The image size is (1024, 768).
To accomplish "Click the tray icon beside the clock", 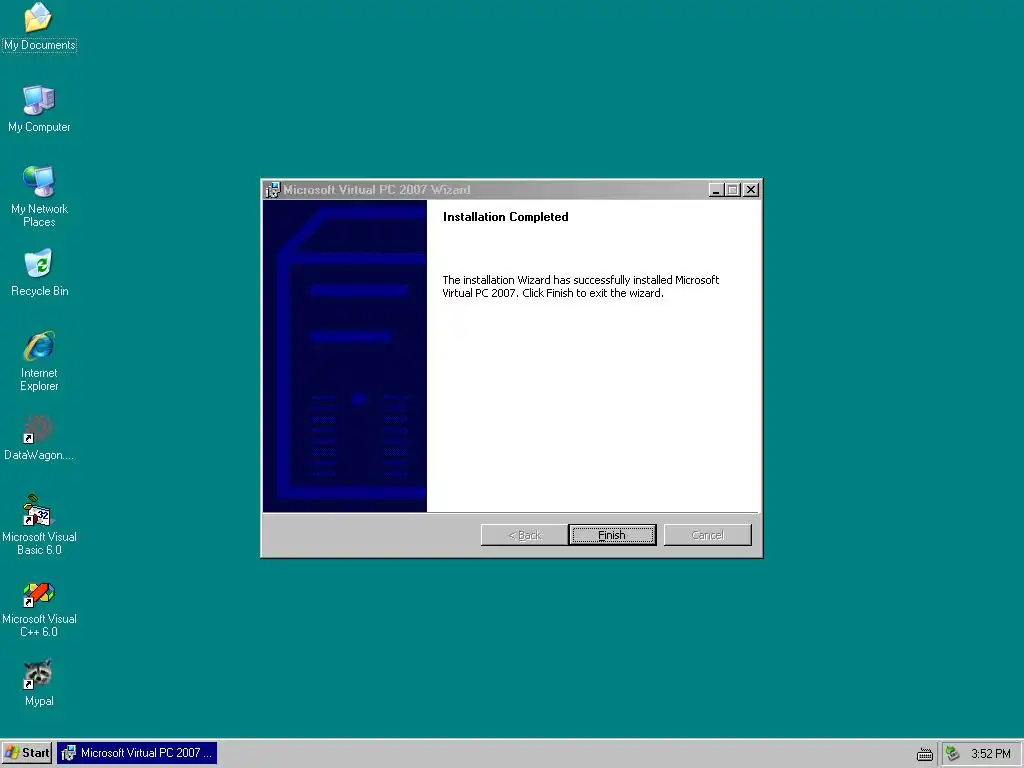I will click(953, 754).
